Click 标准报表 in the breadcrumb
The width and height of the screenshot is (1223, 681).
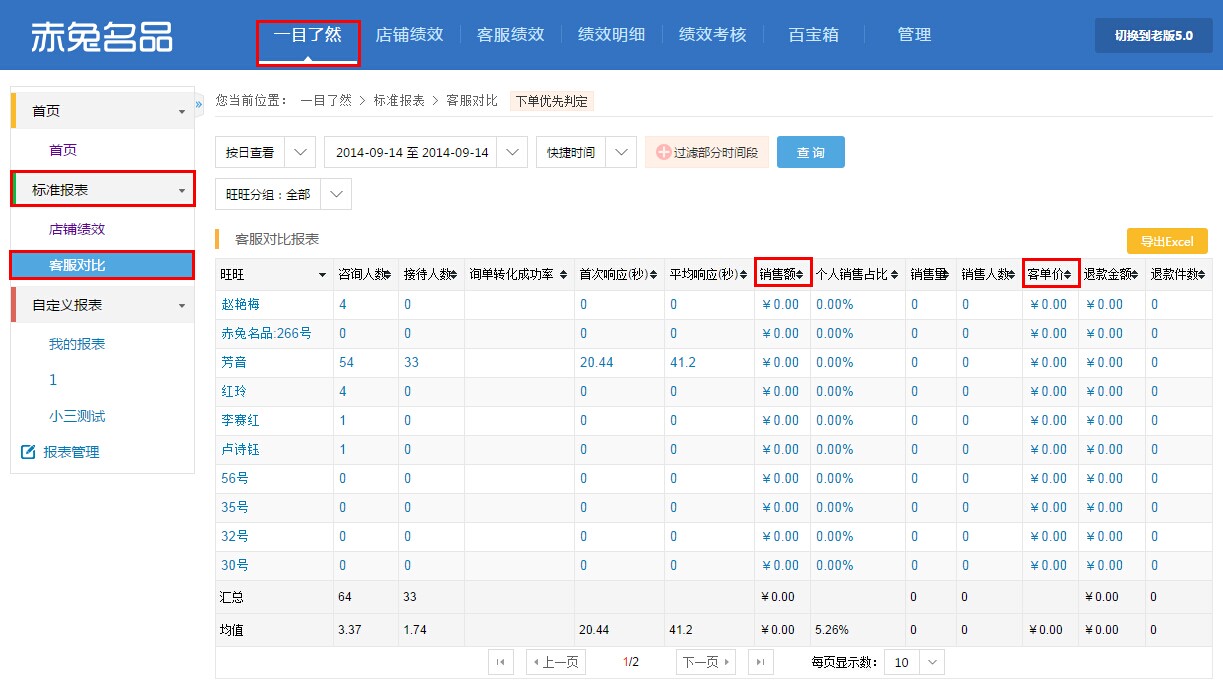coord(399,100)
